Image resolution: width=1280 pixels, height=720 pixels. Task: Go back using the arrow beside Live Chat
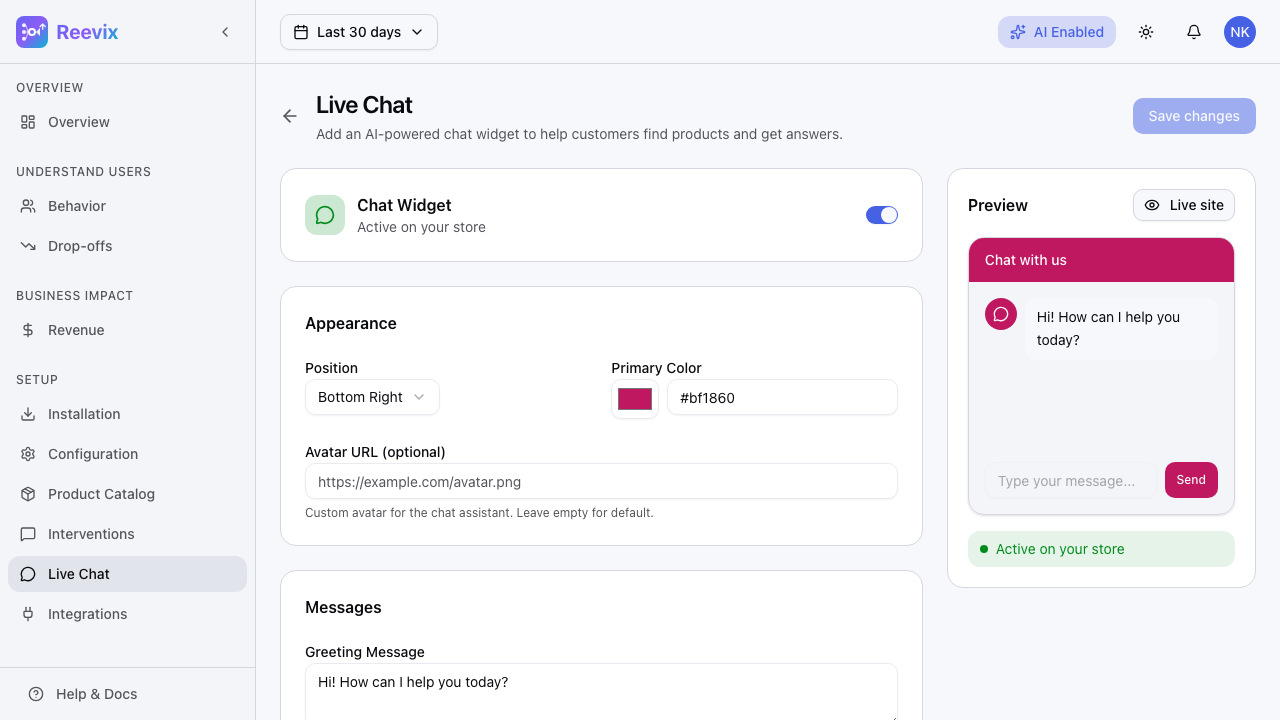pyautogui.click(x=290, y=116)
